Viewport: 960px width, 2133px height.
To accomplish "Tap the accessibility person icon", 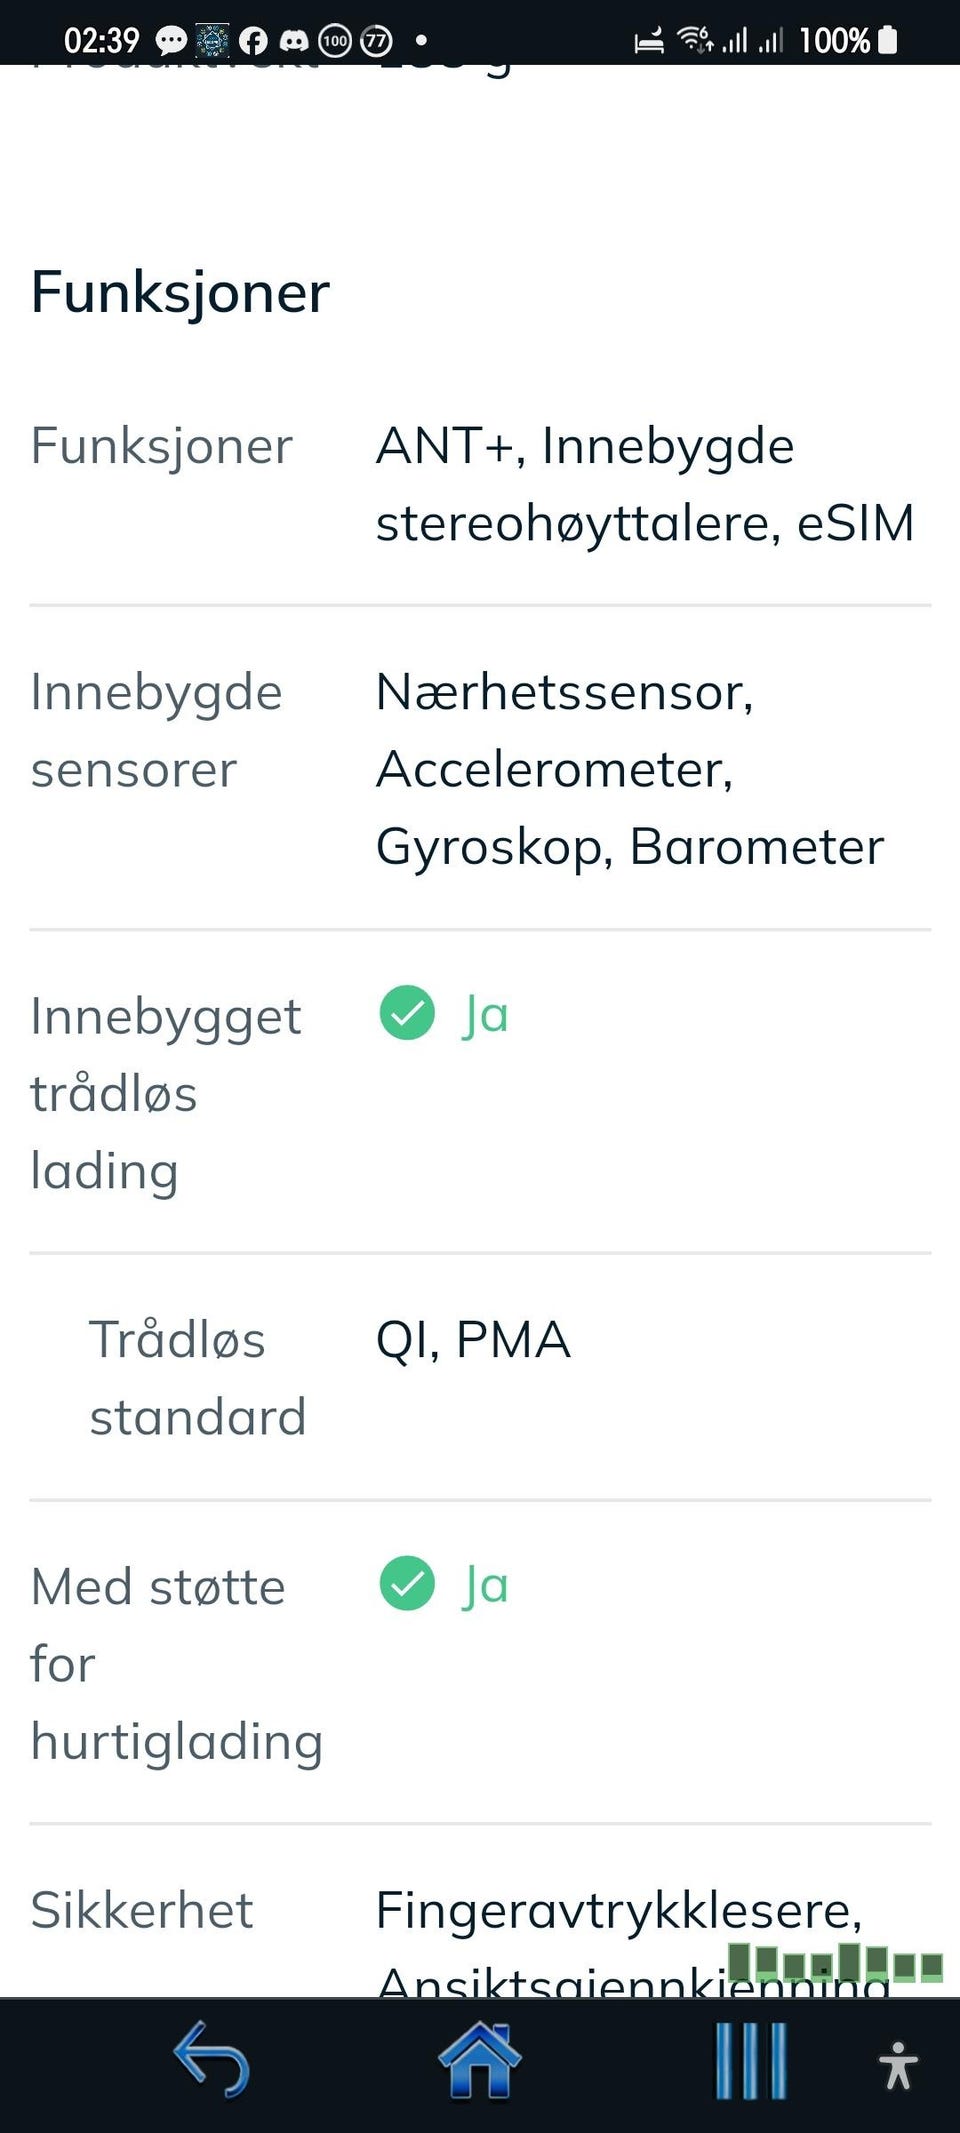I will point(898,2065).
